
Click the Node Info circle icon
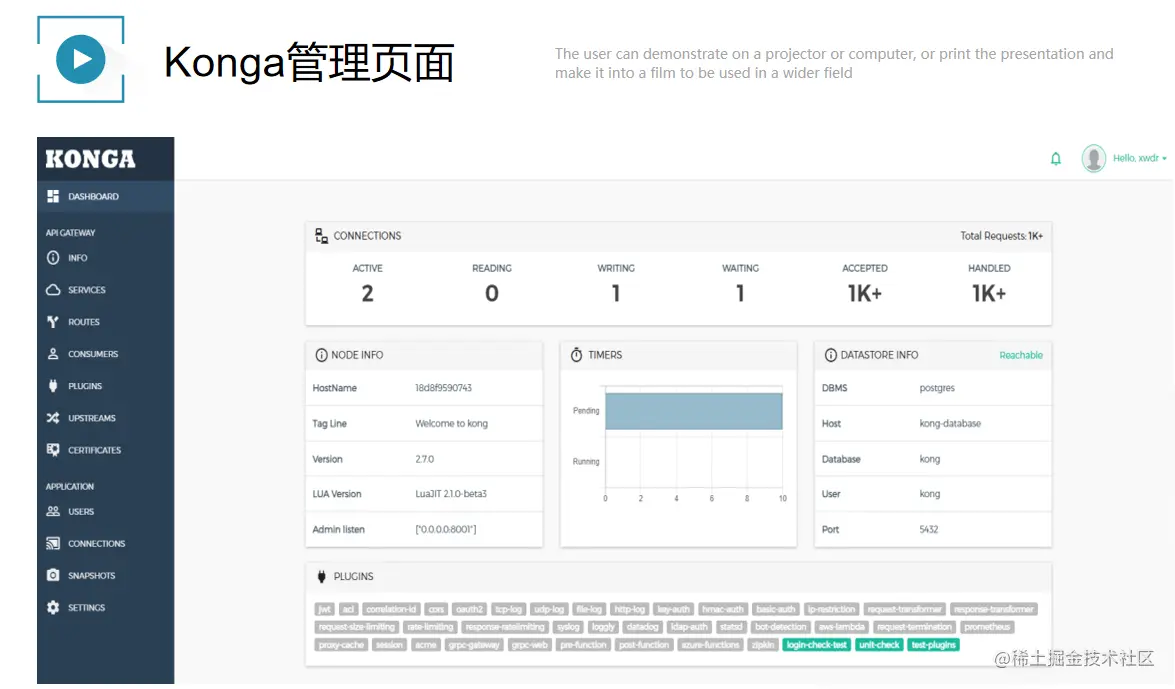321,355
